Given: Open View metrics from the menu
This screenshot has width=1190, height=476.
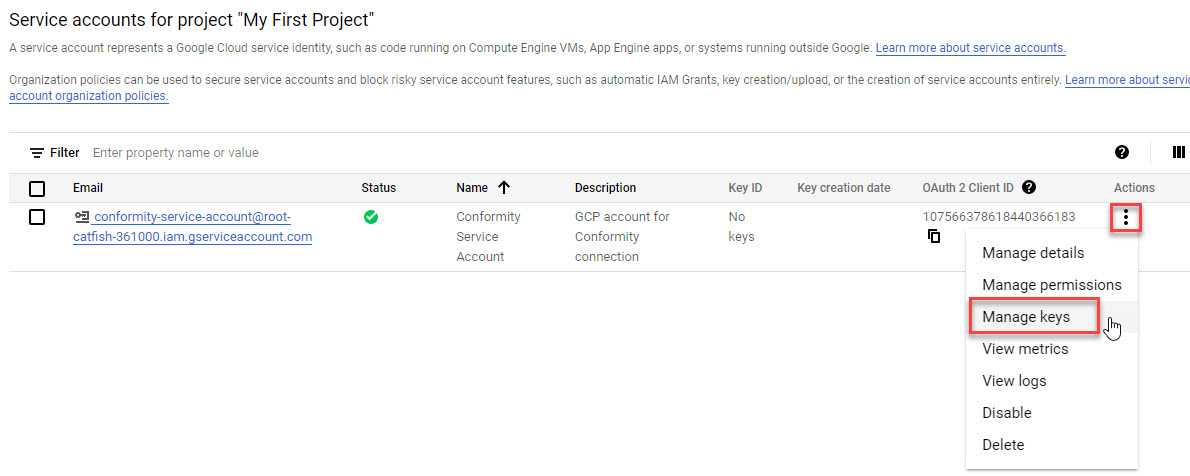Looking at the screenshot, I should pos(1025,349).
